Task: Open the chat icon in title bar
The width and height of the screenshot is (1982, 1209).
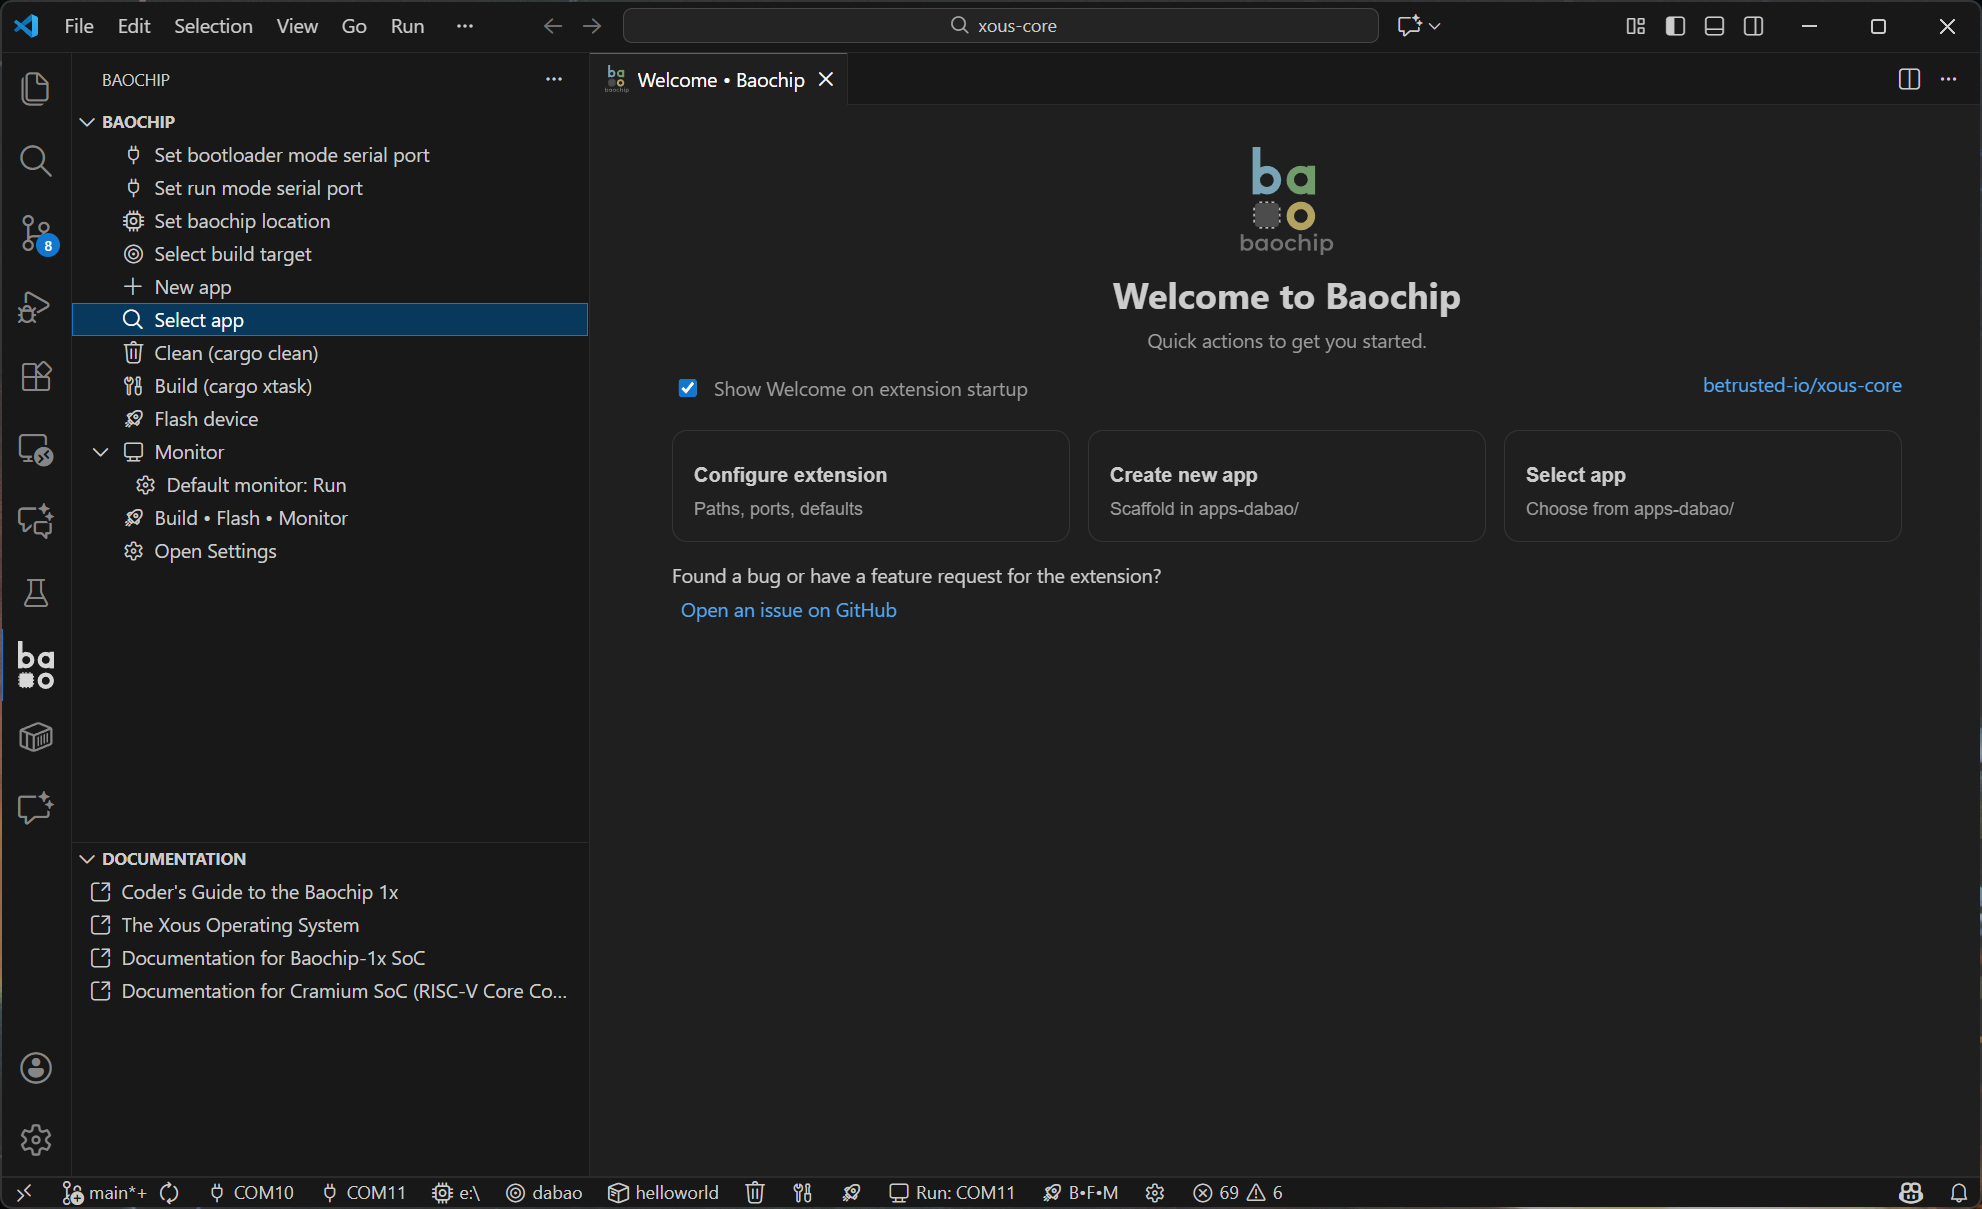Action: click(1409, 26)
